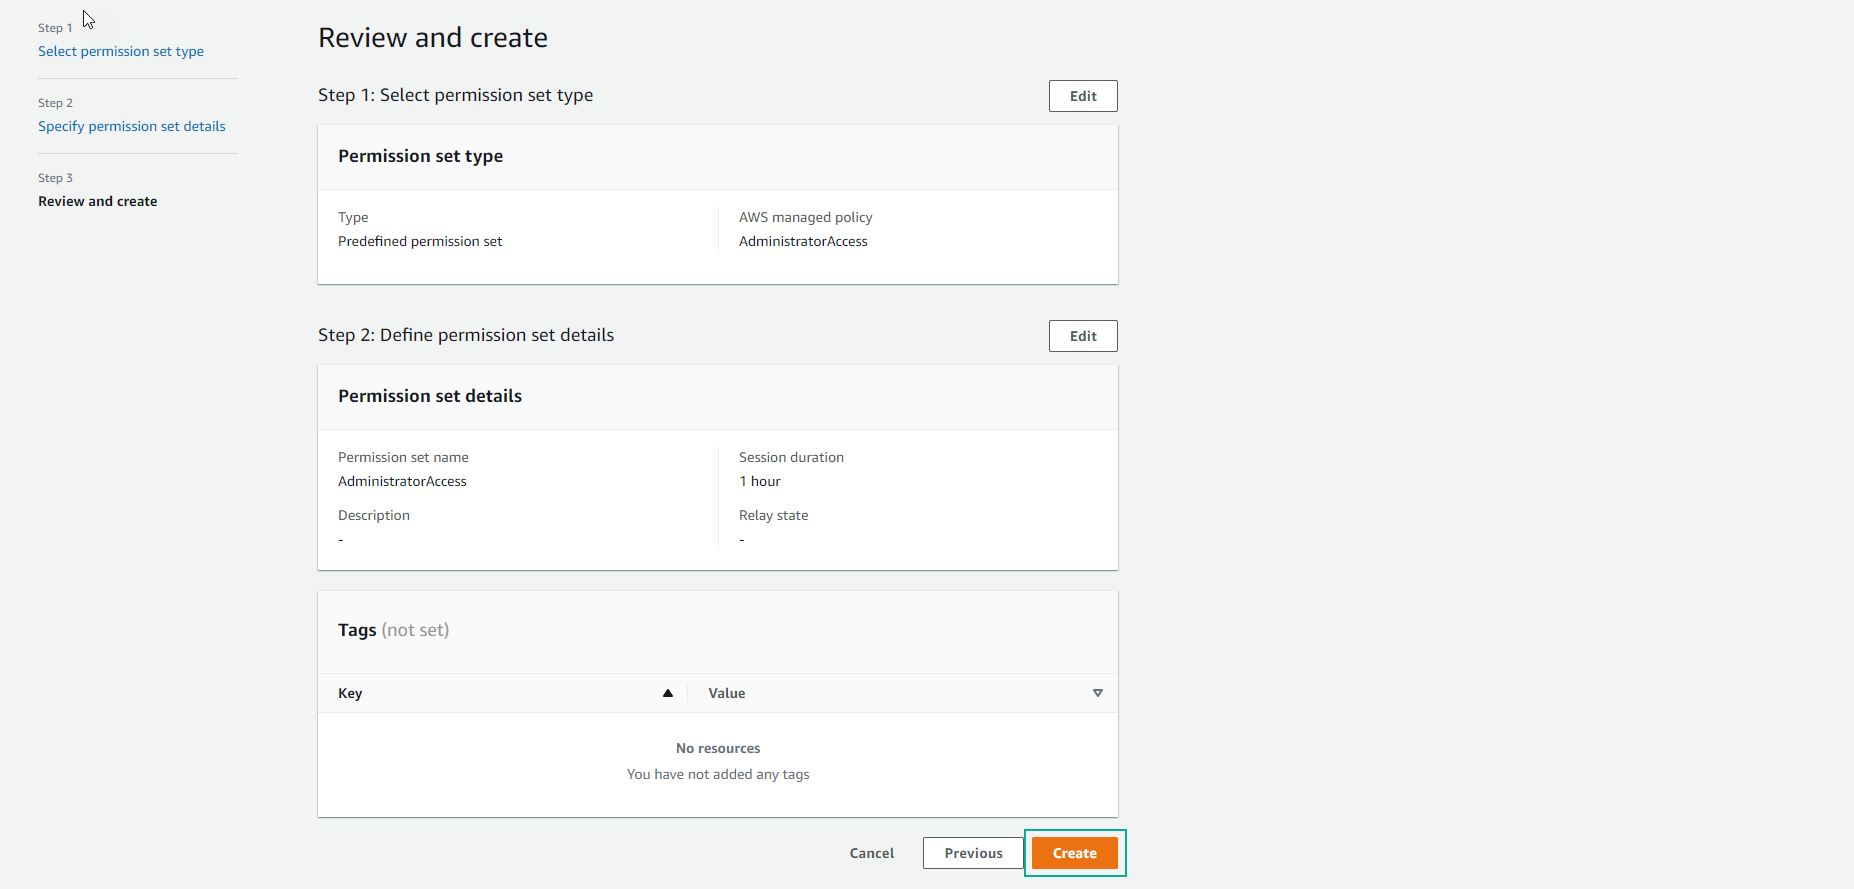Click the AWS managed policy label
This screenshot has height=889, width=1854.
pyautogui.click(x=805, y=217)
